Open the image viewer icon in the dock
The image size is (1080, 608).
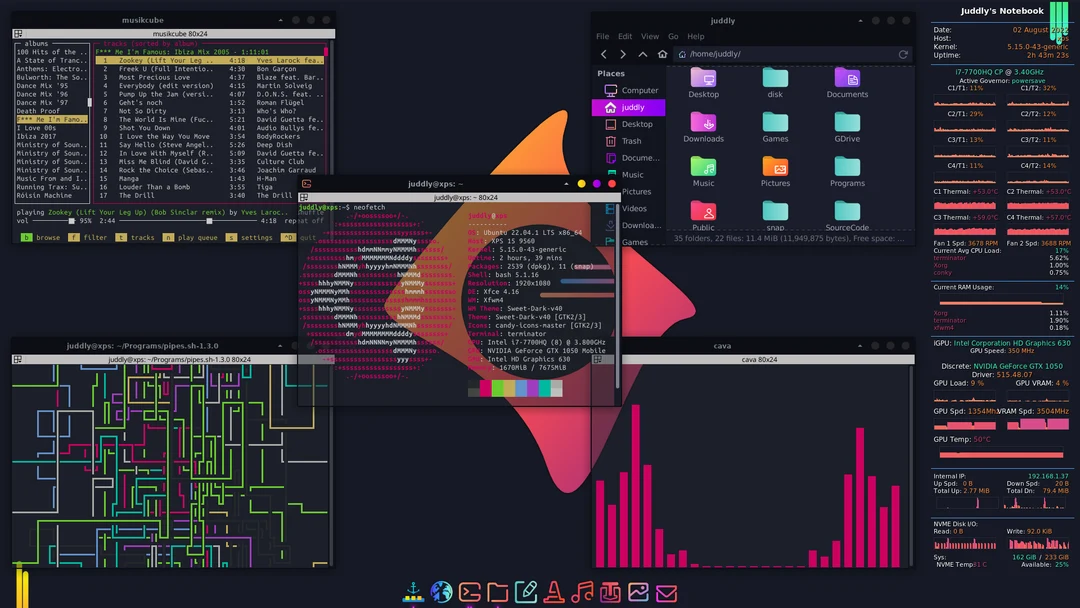(x=637, y=591)
